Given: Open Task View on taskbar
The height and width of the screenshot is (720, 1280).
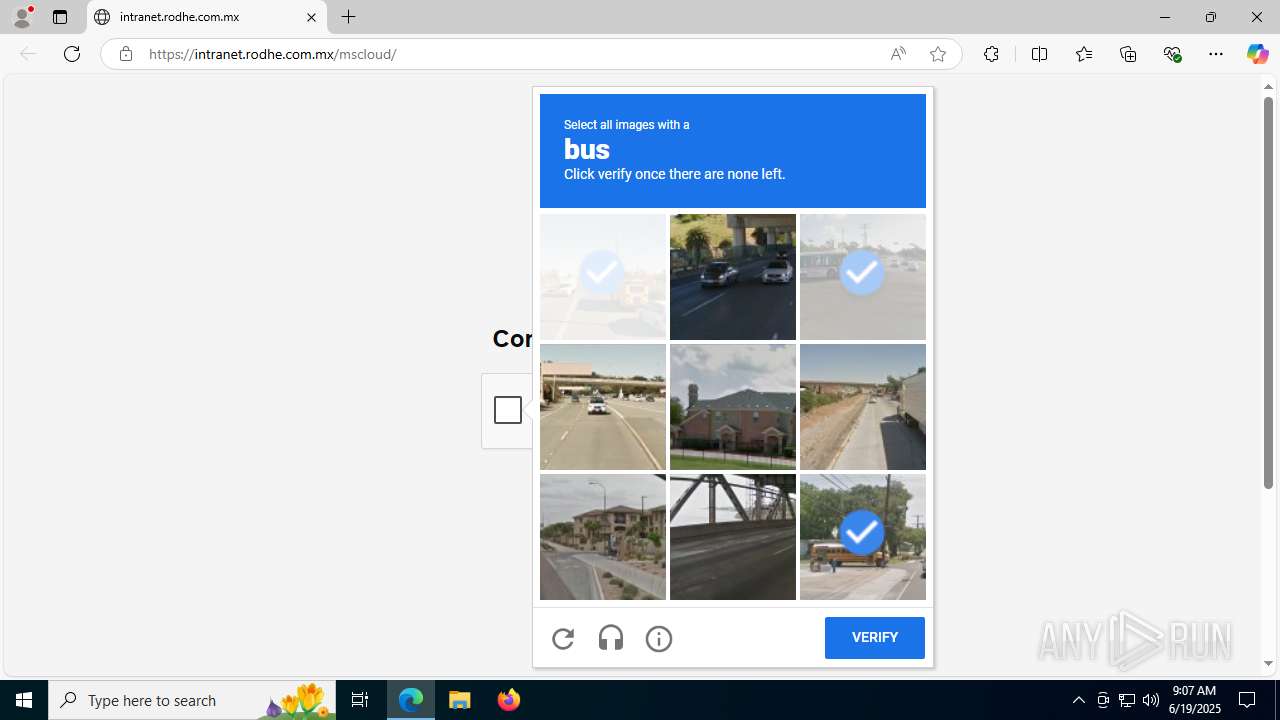Looking at the screenshot, I should click(x=360, y=700).
